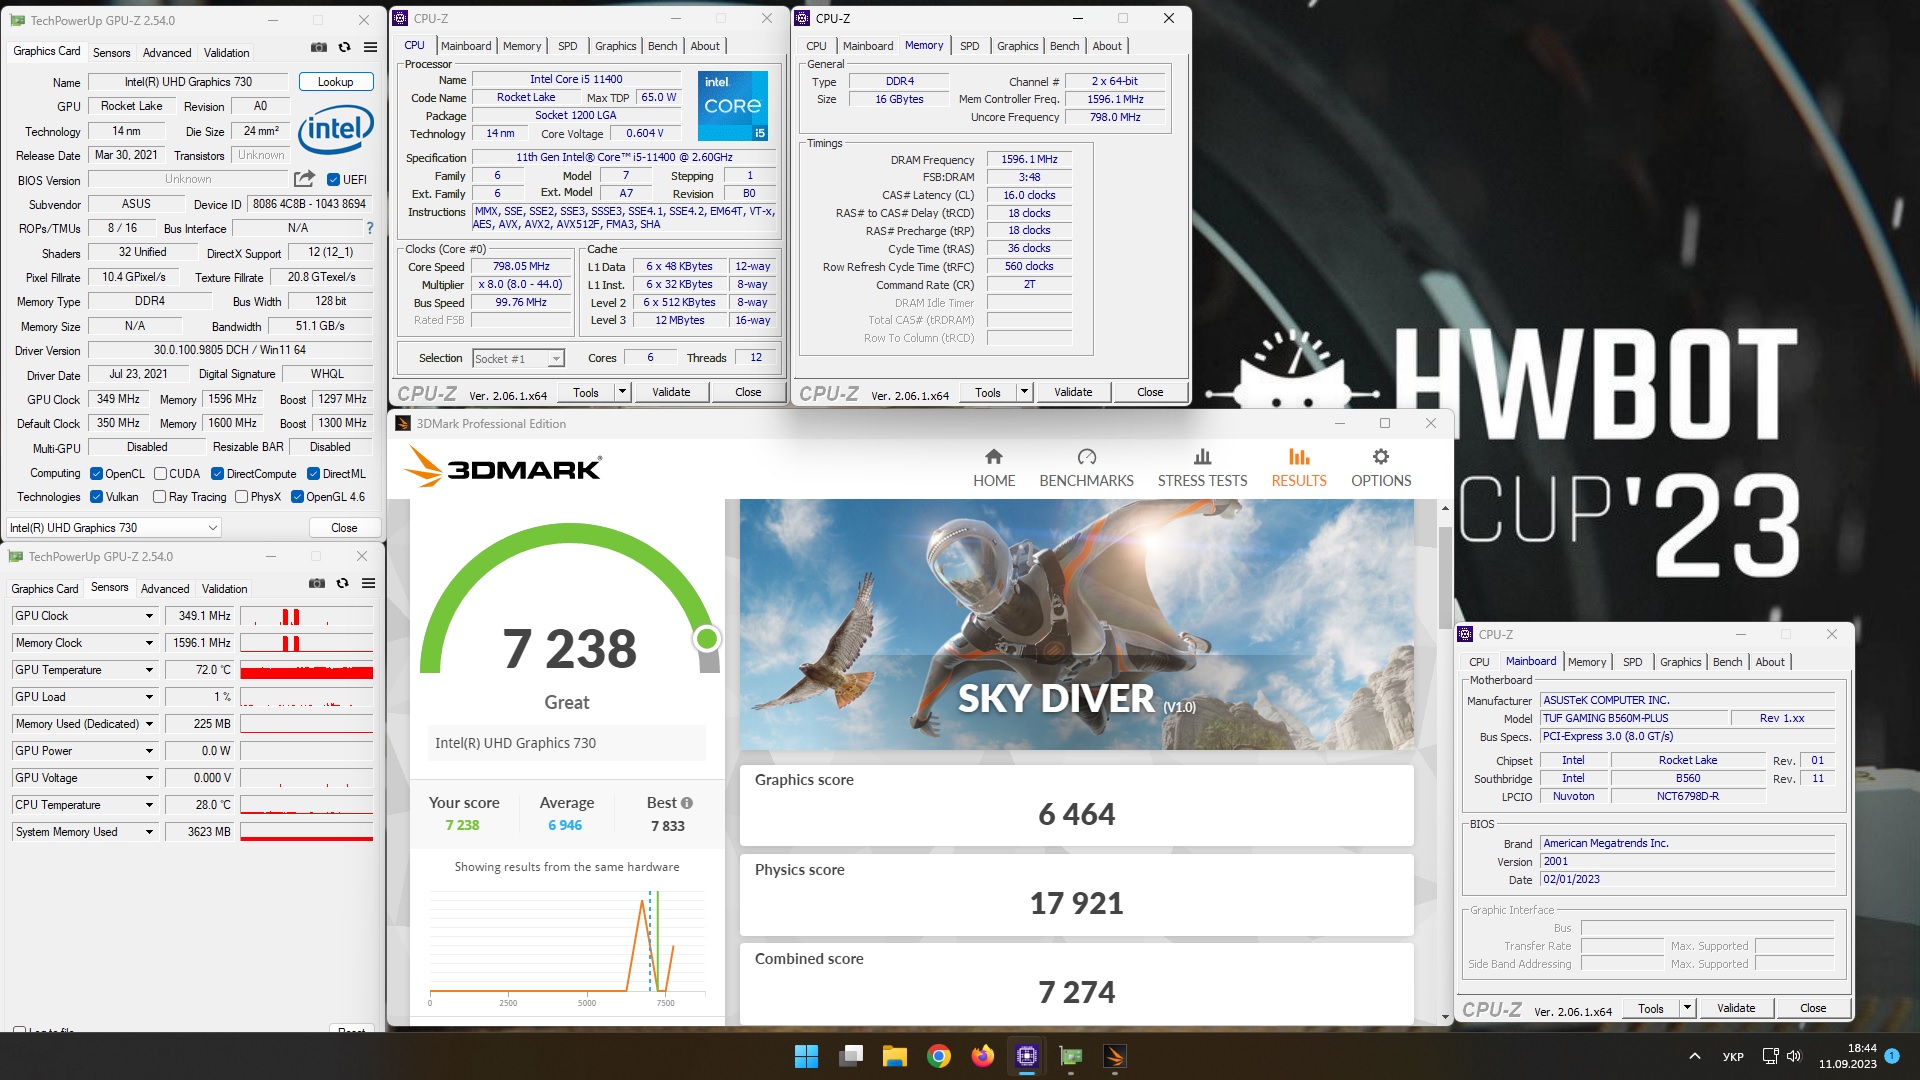Click Close button in top GPU-Z window
The width and height of the screenshot is (1920, 1080).
[x=344, y=528]
